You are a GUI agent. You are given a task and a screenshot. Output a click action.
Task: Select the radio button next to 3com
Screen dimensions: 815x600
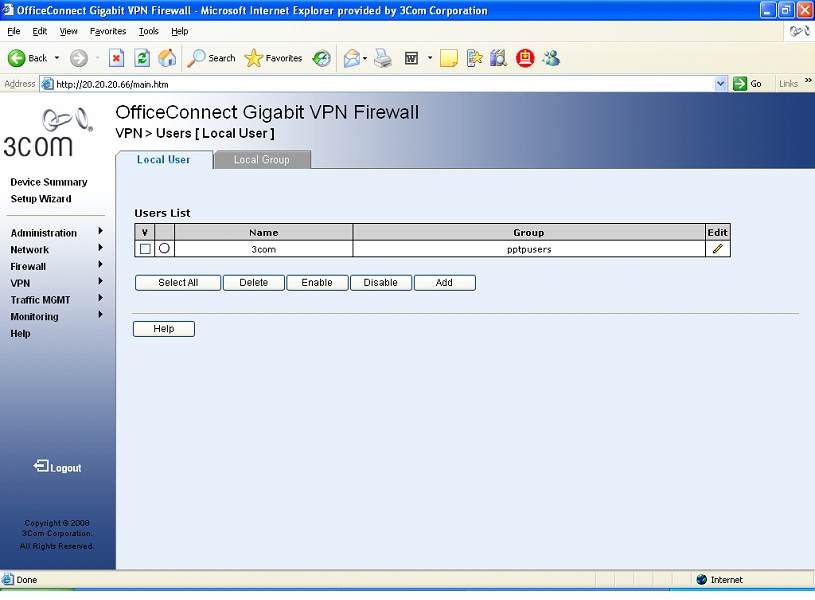[x=163, y=249]
